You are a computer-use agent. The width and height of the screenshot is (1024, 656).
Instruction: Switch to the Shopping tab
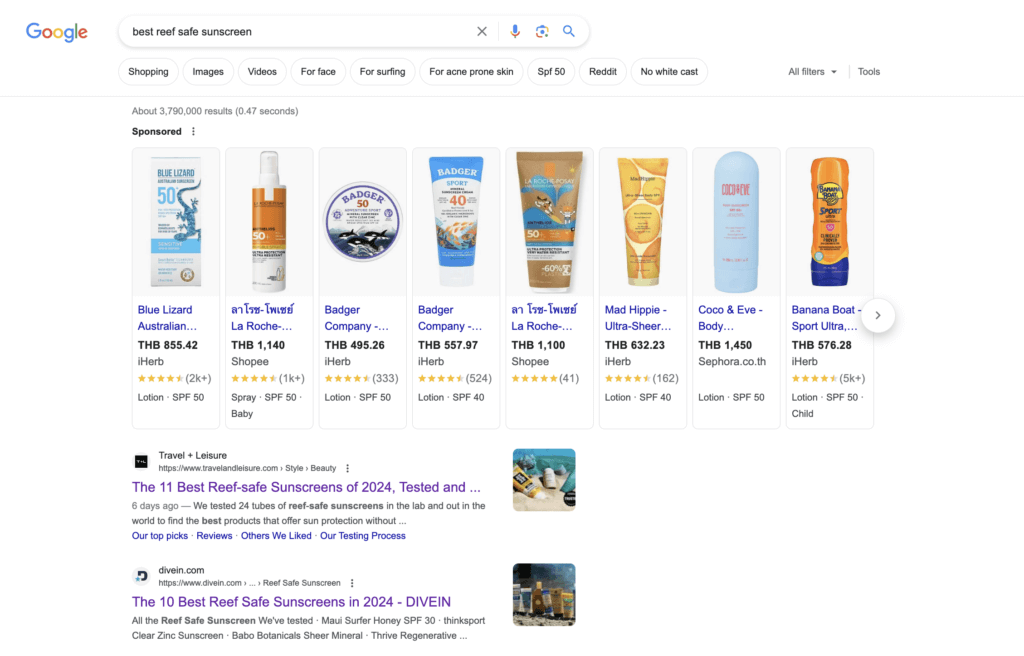click(148, 71)
